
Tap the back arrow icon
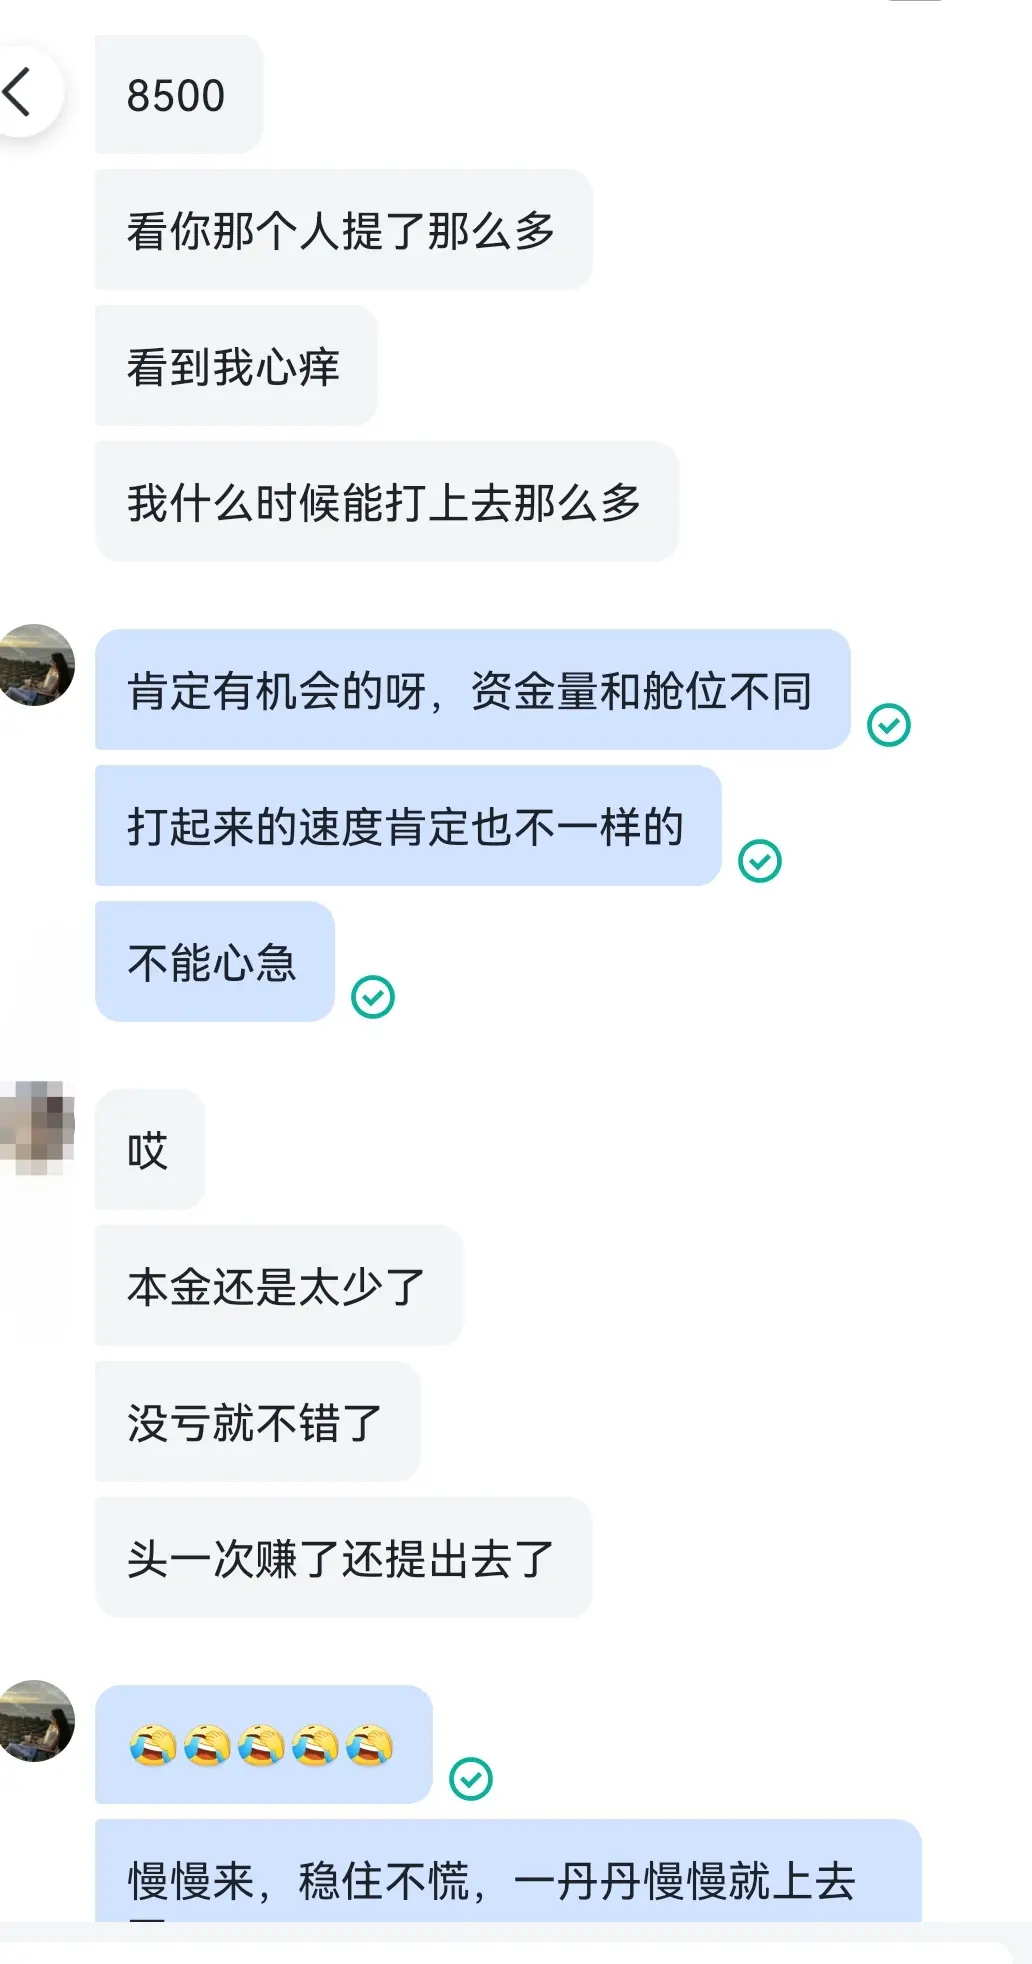point(18,92)
